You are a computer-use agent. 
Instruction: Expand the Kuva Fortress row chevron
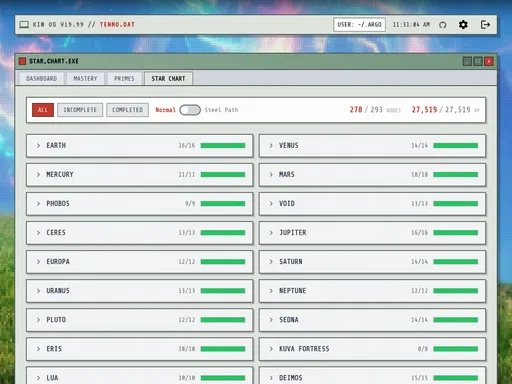click(x=271, y=349)
